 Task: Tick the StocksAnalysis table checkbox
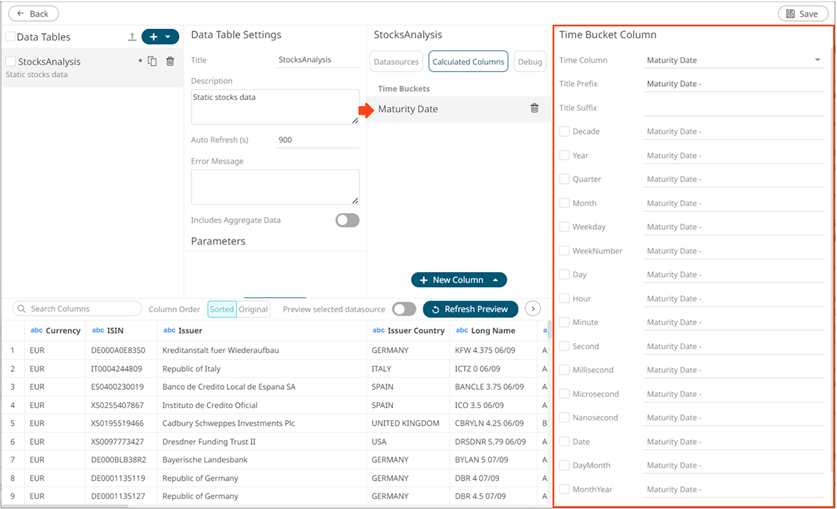(10, 61)
